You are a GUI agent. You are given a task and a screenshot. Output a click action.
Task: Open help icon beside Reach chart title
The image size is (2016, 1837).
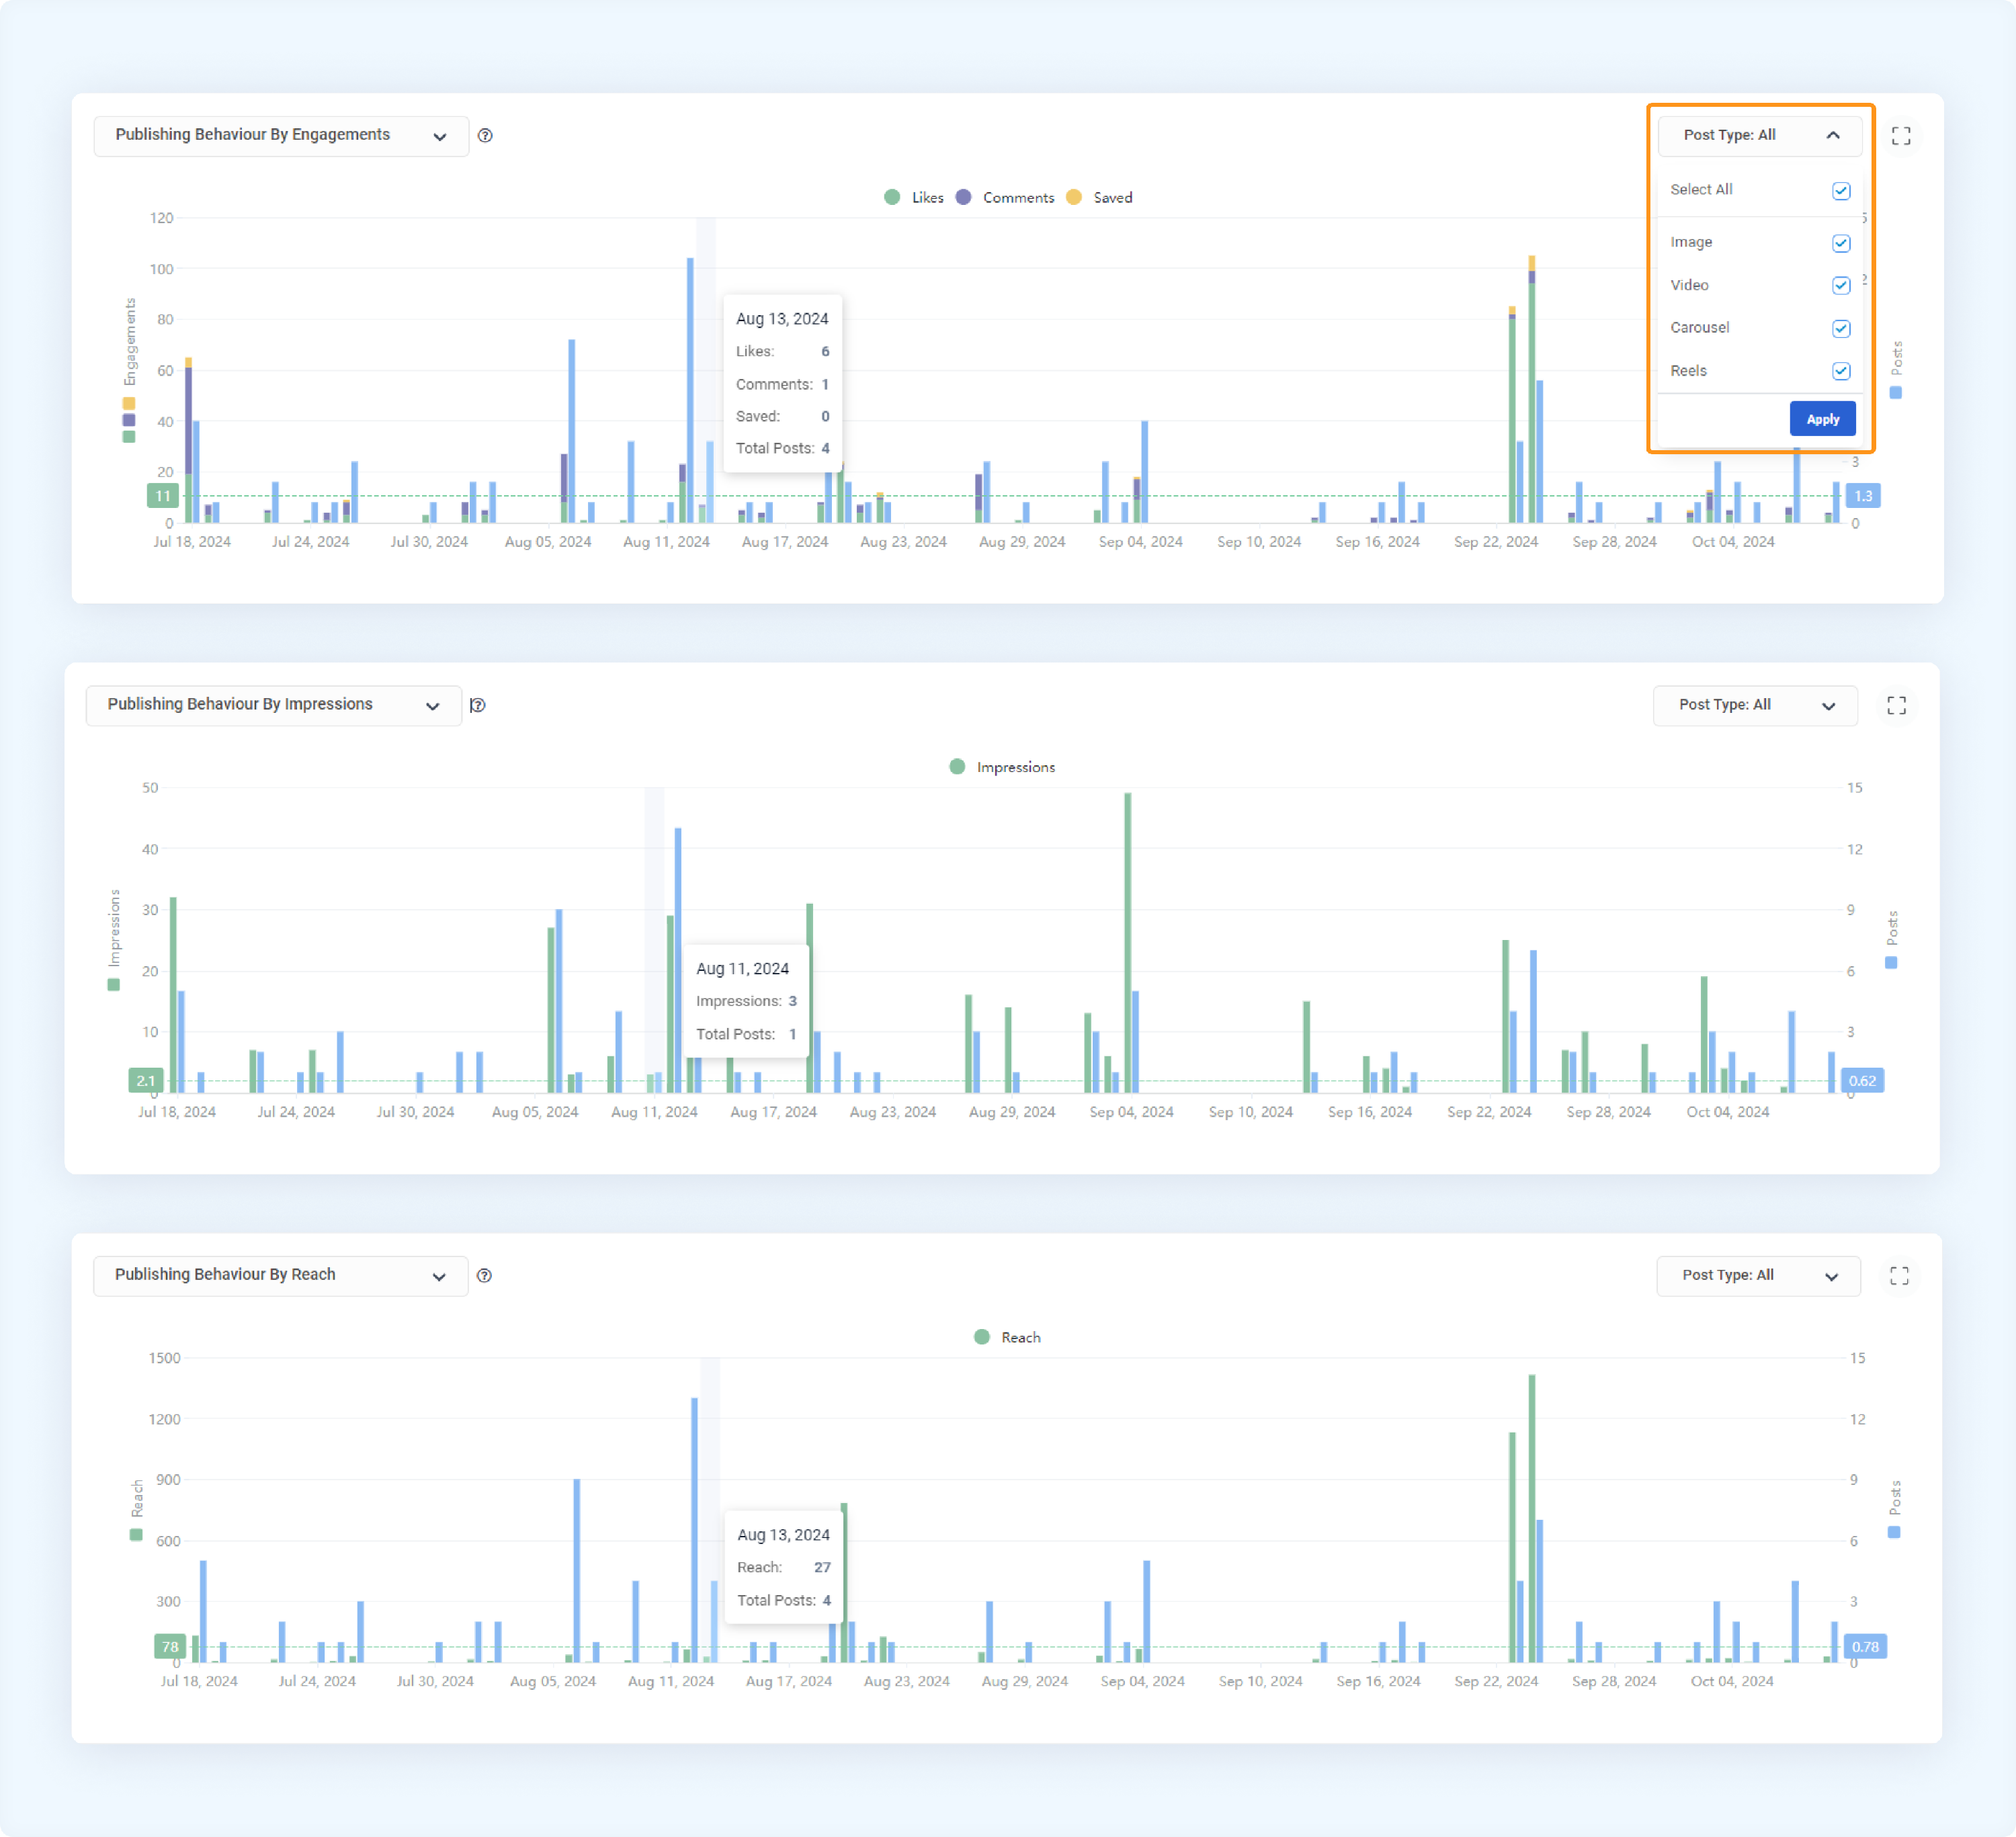click(x=484, y=1275)
